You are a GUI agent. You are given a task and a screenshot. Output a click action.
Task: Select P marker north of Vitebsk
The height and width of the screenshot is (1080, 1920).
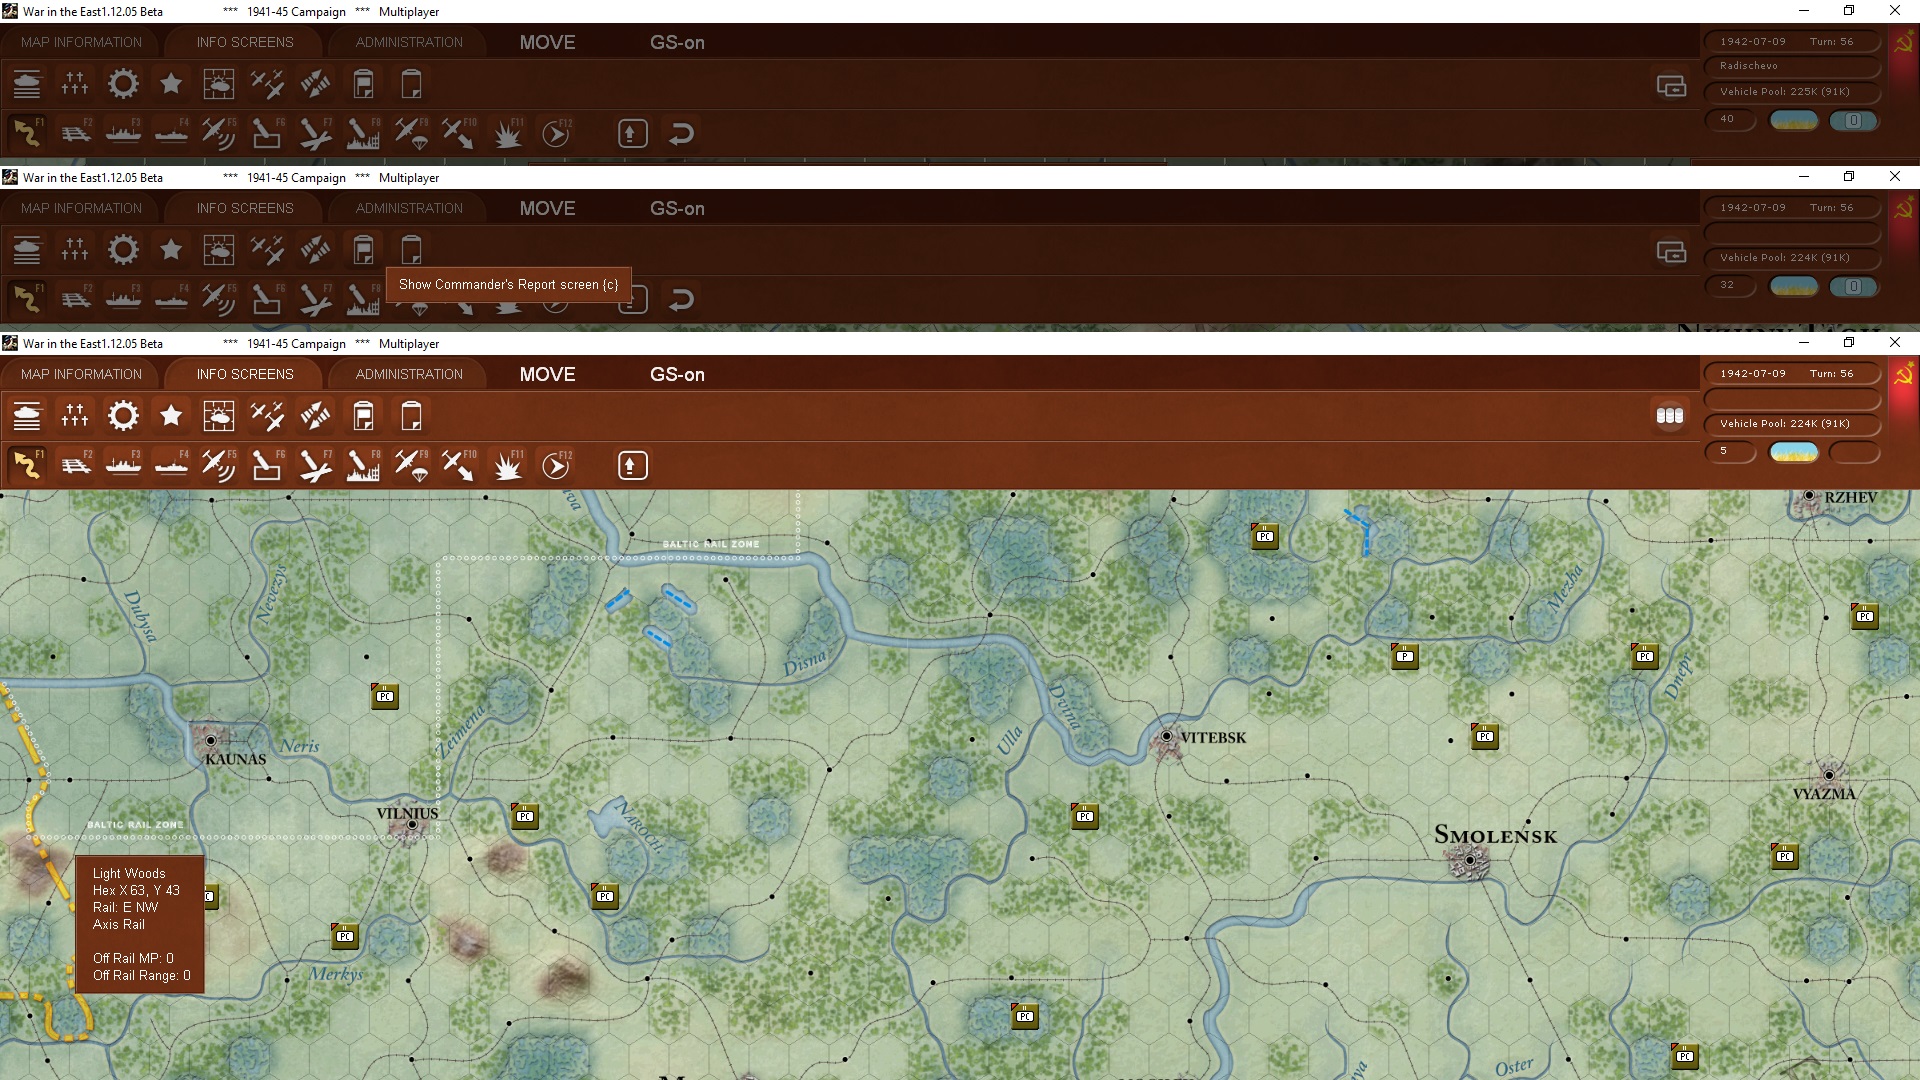click(1405, 656)
